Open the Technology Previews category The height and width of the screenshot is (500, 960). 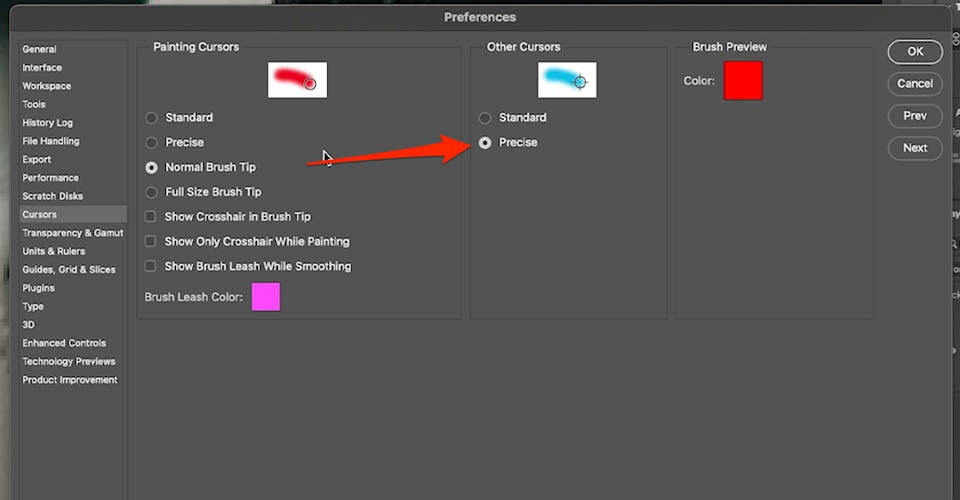tap(69, 361)
